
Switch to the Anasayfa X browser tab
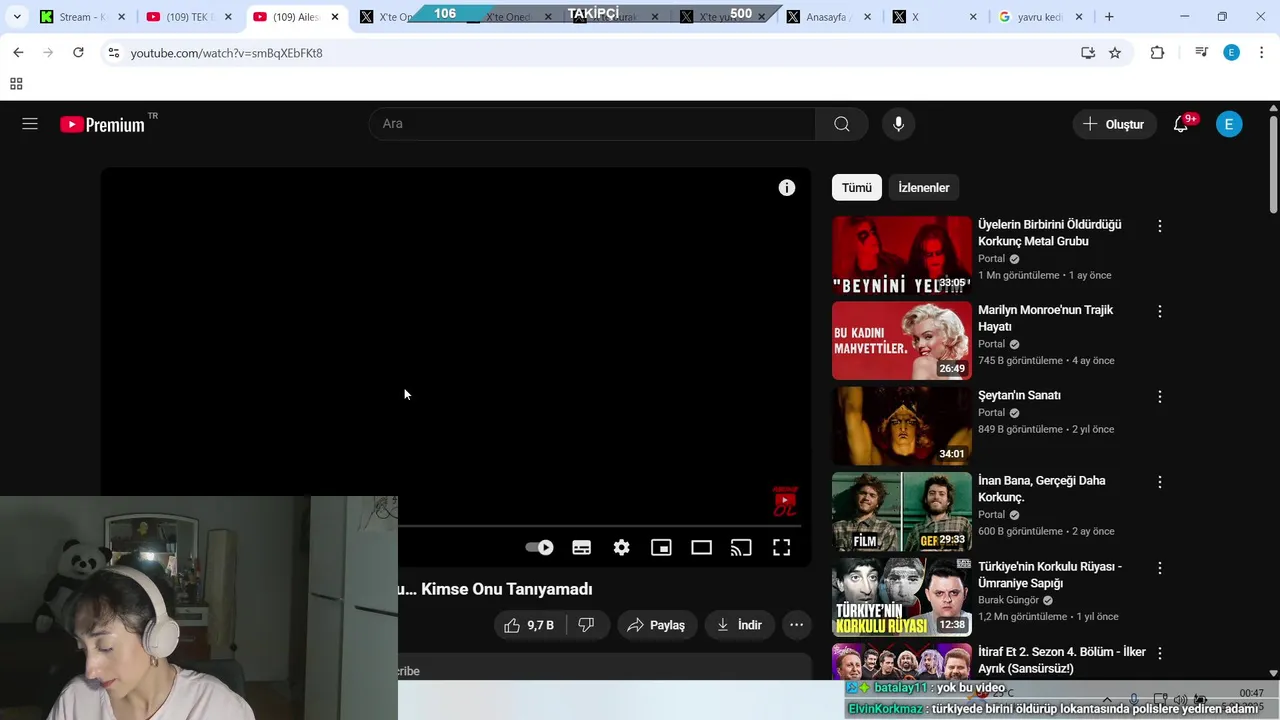pyautogui.click(x=830, y=17)
